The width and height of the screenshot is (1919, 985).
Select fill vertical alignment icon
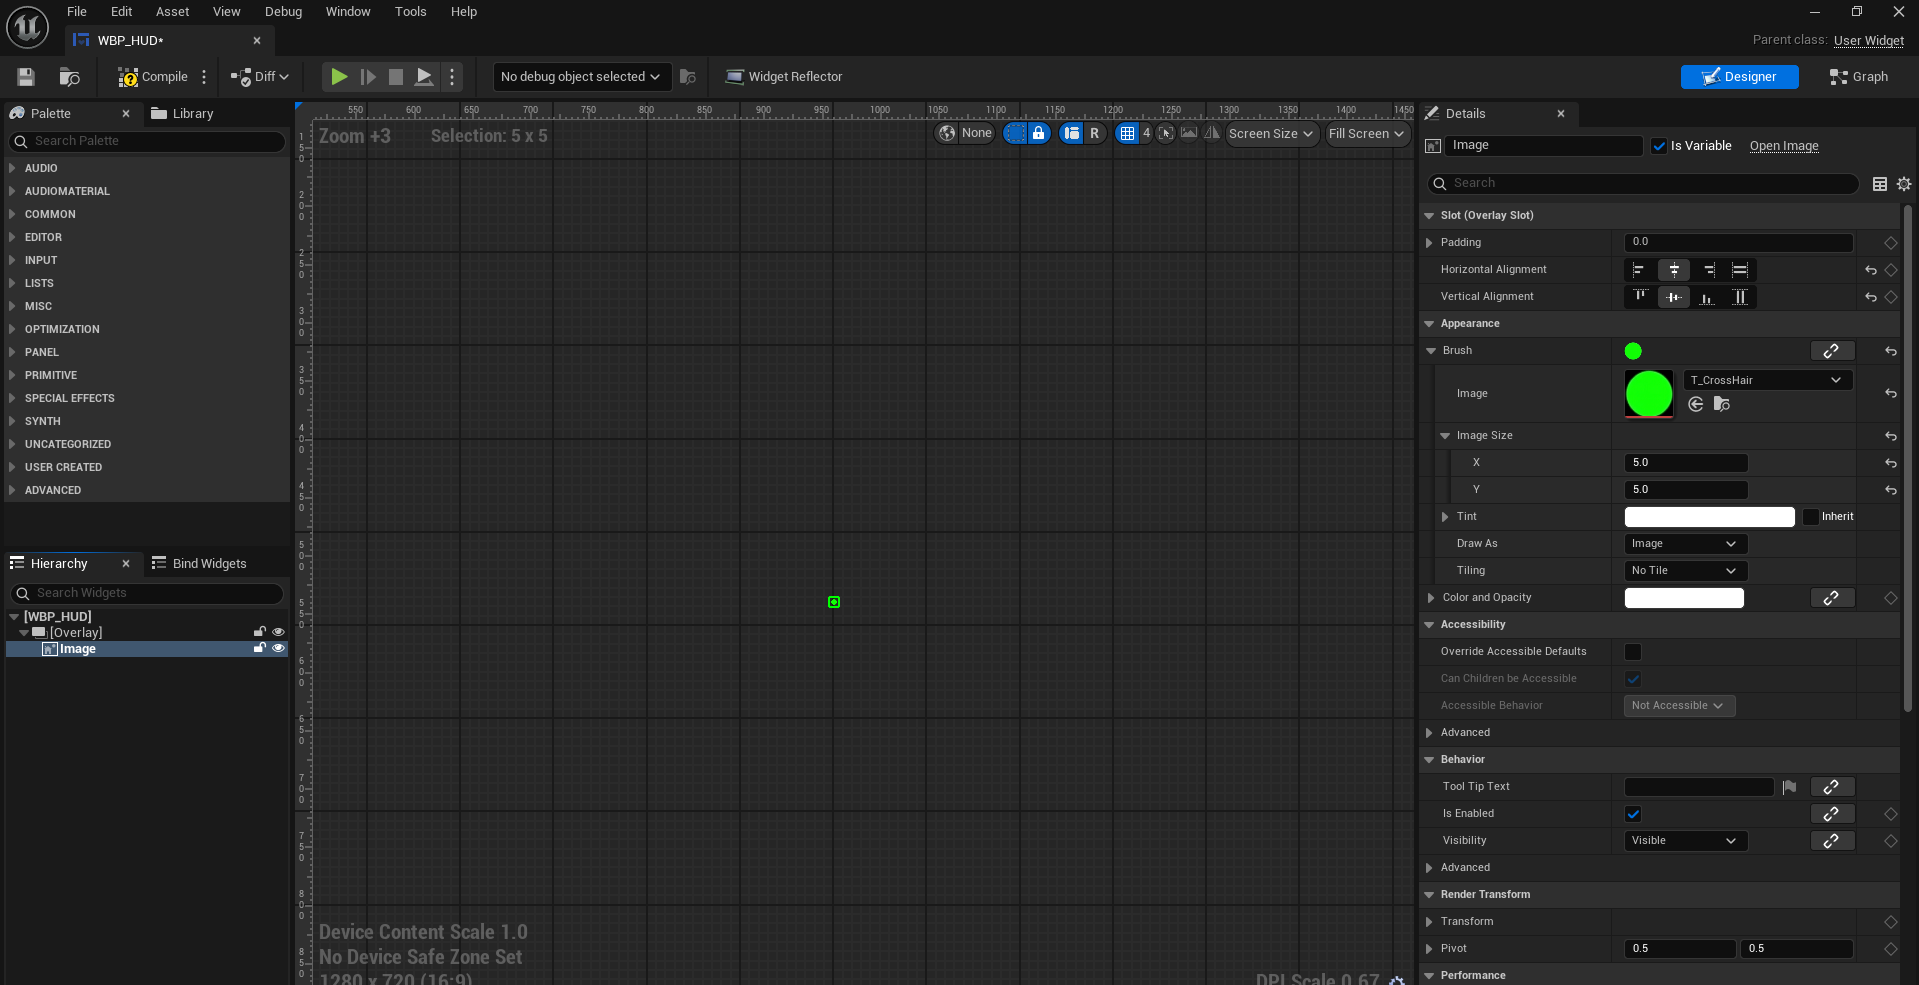coord(1740,297)
